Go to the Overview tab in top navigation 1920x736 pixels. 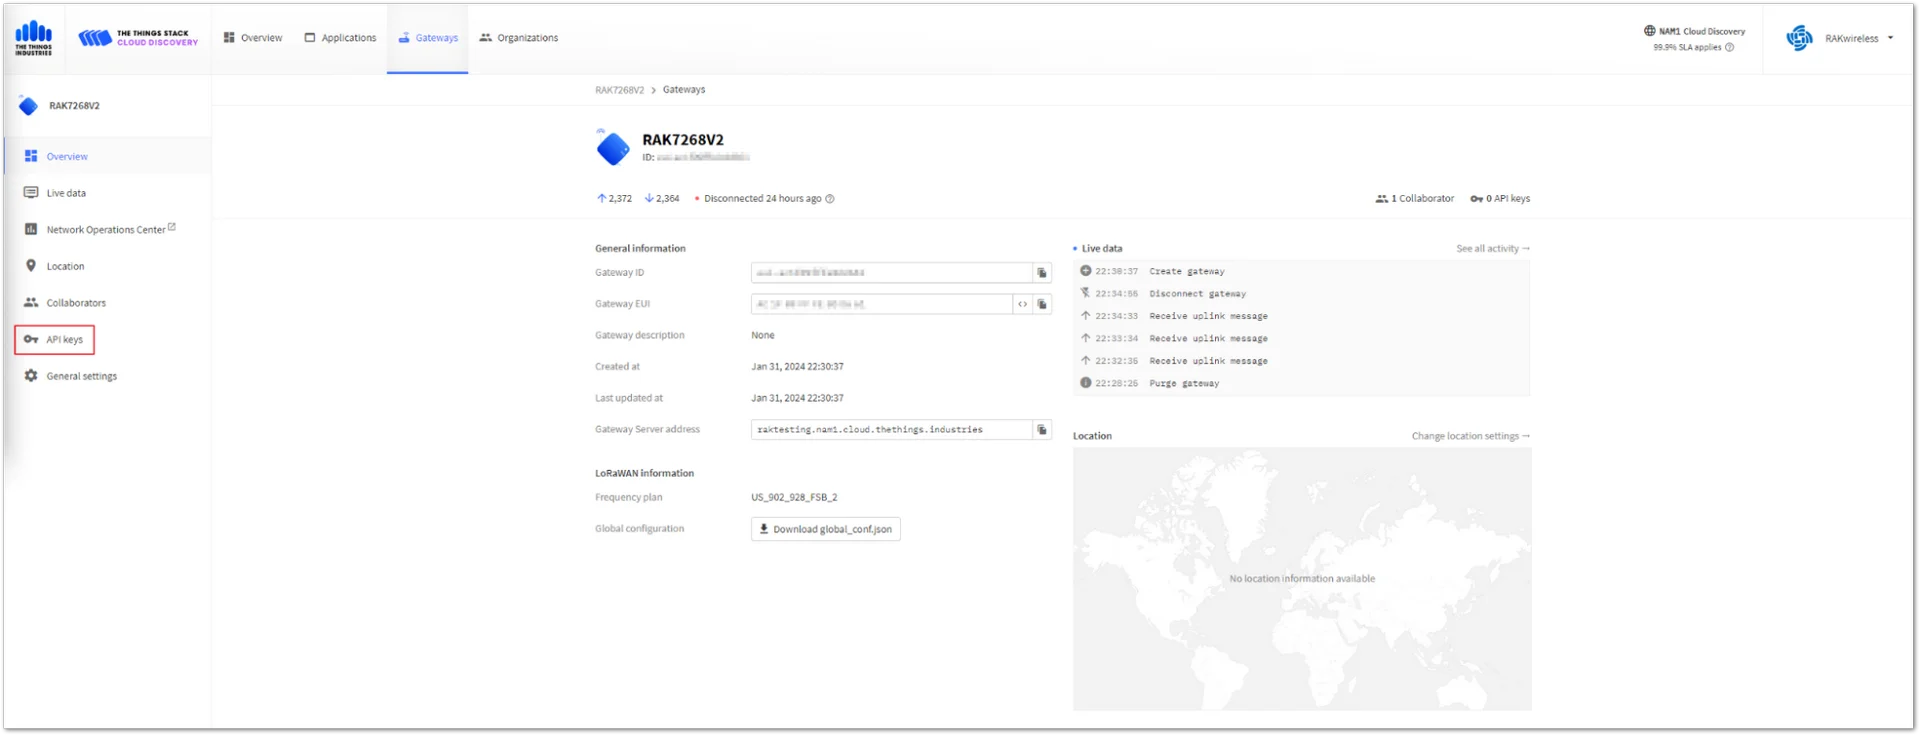pyautogui.click(x=253, y=38)
